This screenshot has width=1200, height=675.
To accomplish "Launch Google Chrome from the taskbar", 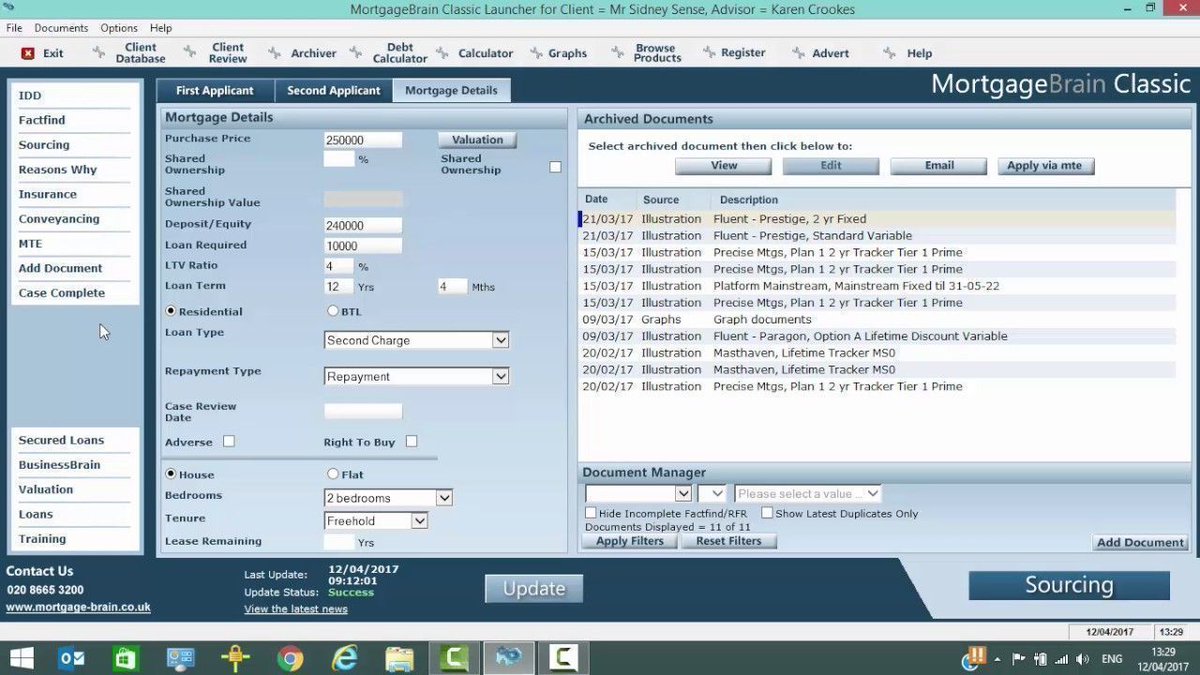I will click(x=290, y=658).
